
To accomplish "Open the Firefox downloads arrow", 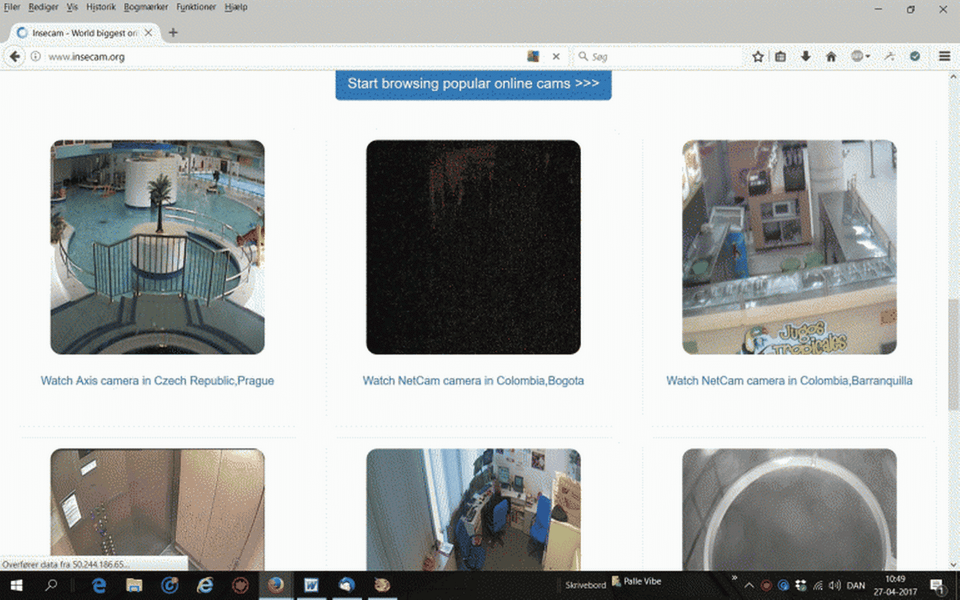I will point(806,57).
